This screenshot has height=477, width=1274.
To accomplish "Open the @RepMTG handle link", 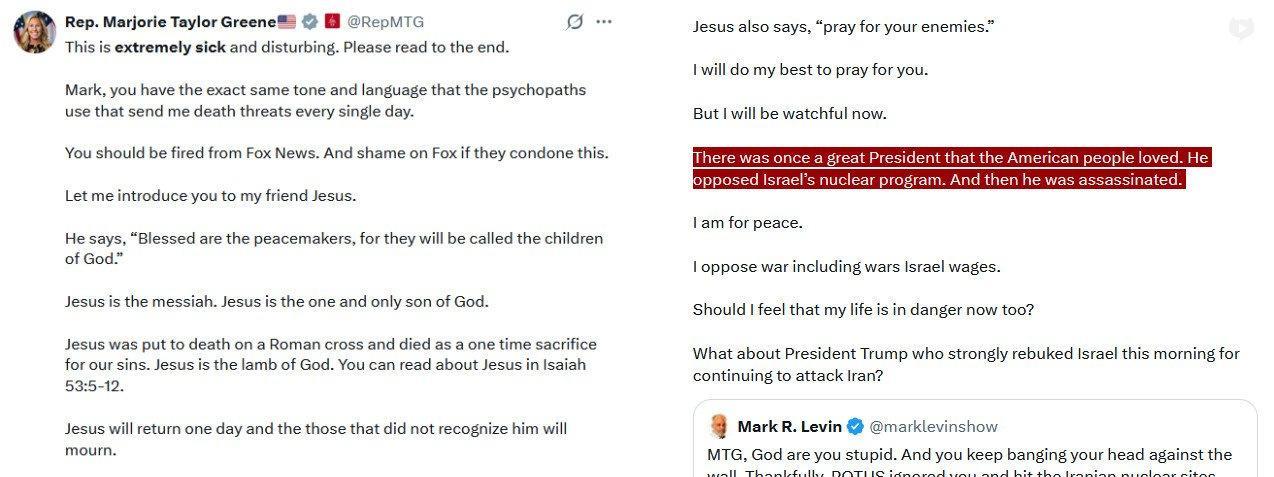I will click(x=385, y=22).
